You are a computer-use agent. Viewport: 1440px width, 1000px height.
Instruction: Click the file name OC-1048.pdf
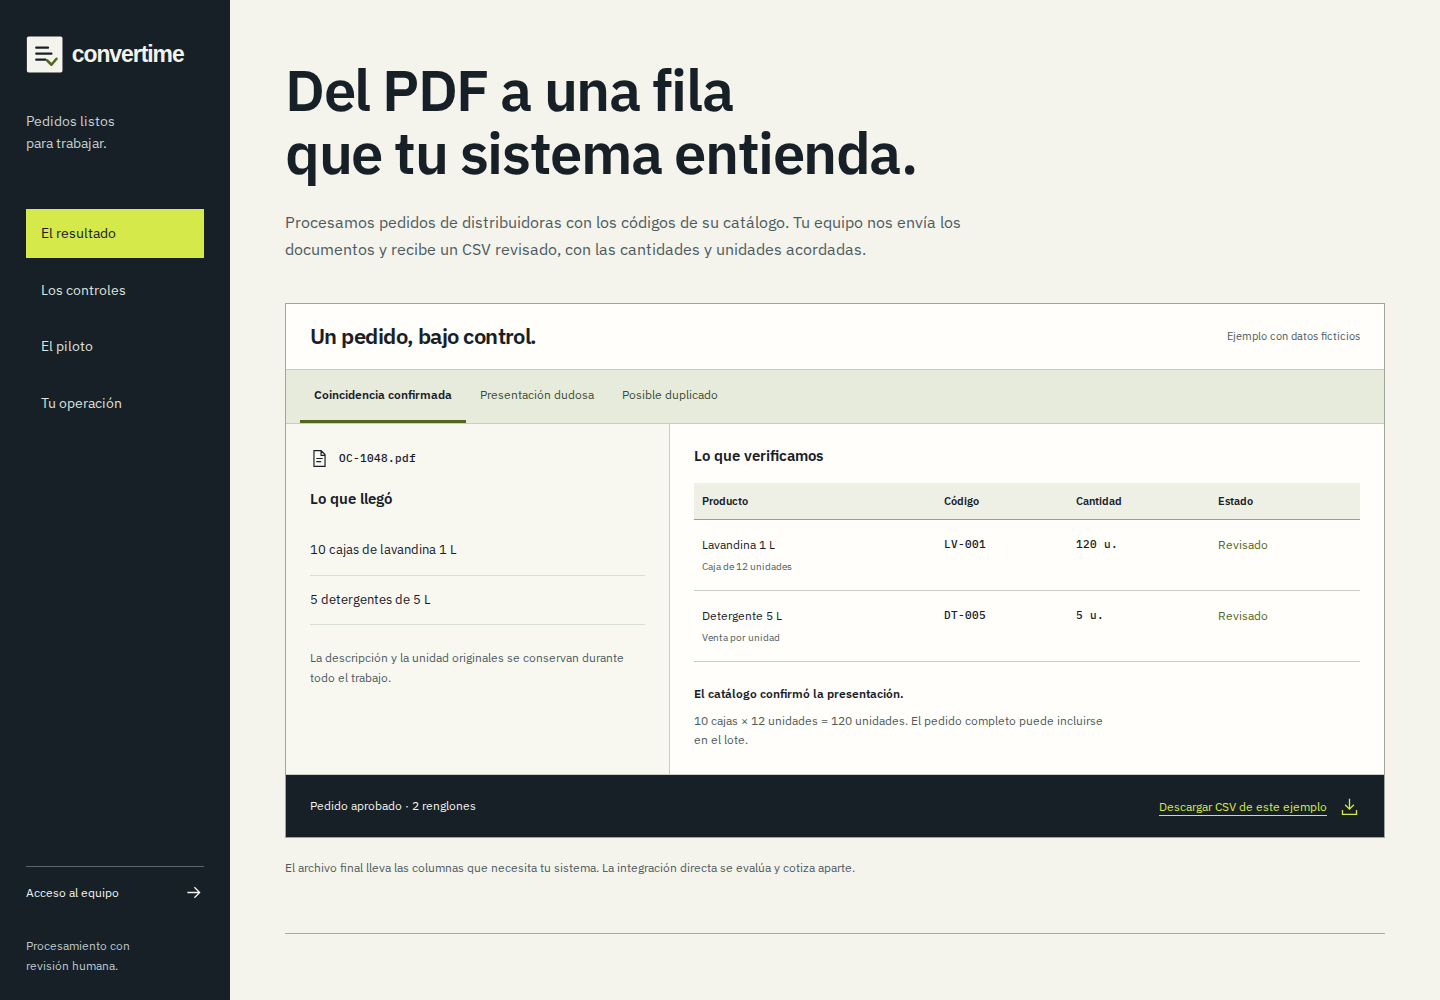[377, 459]
